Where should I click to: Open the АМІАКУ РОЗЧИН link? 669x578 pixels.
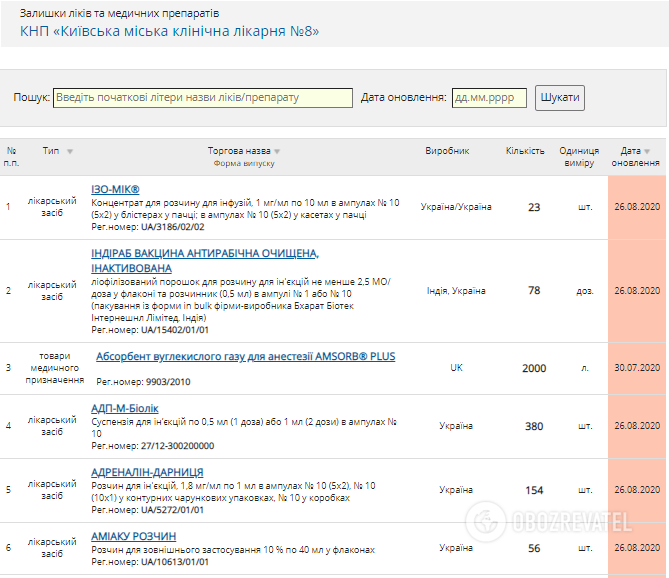(x=133, y=536)
